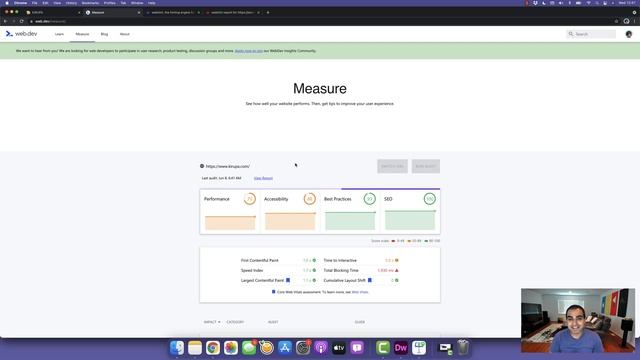Open Trash from the dock
640x360 pixels.
click(463, 348)
